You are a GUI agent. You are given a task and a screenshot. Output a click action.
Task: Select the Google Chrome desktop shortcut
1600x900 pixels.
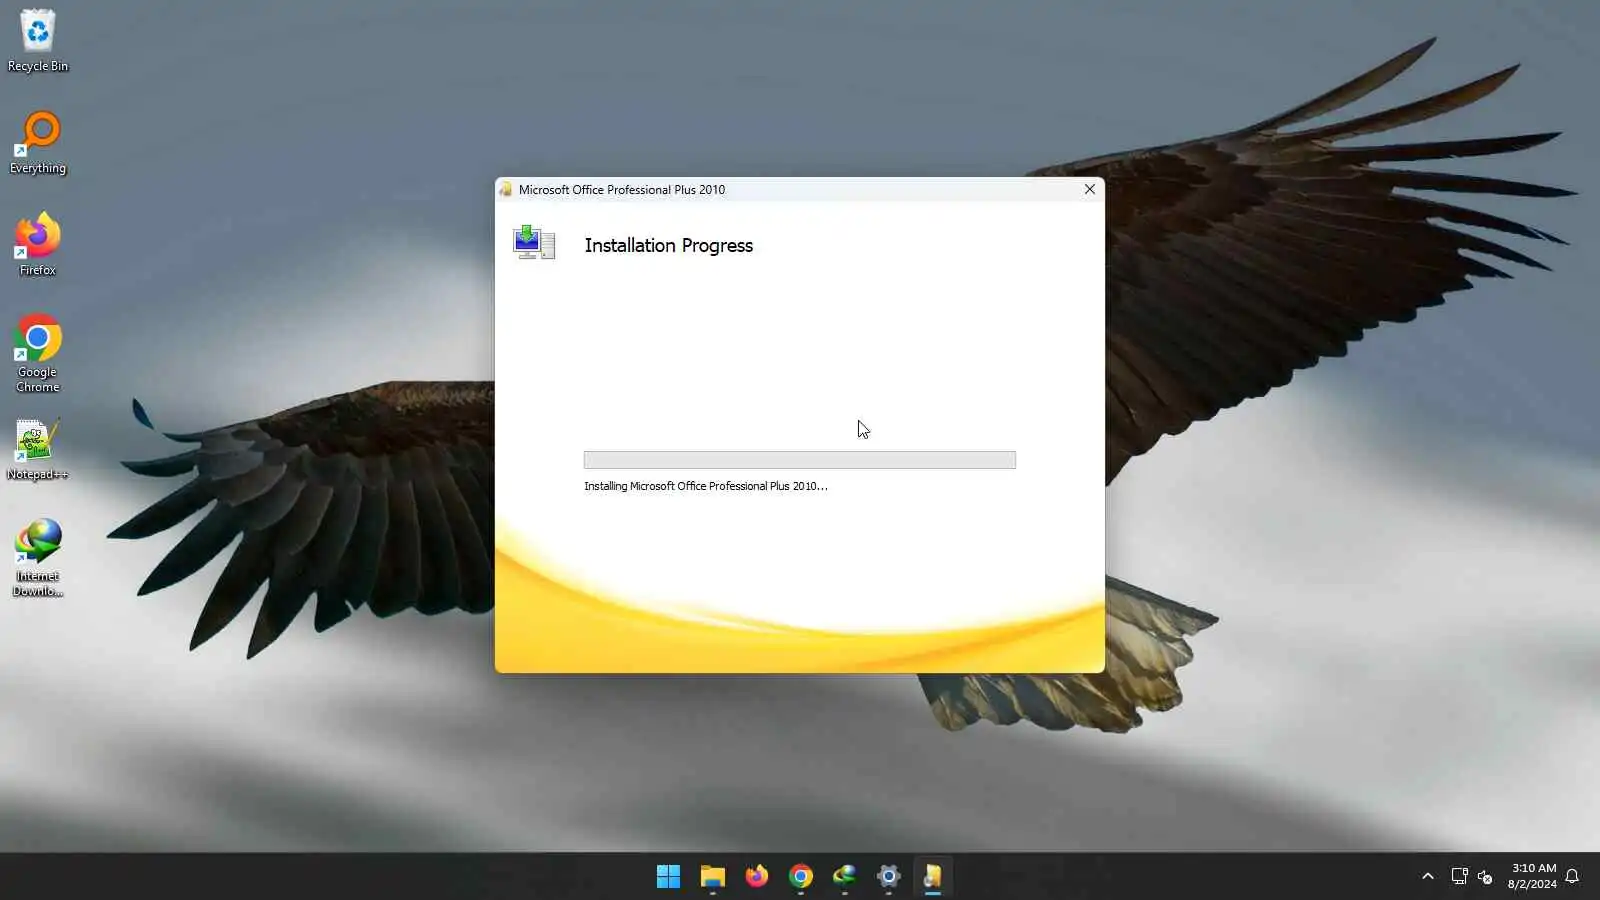(38, 354)
